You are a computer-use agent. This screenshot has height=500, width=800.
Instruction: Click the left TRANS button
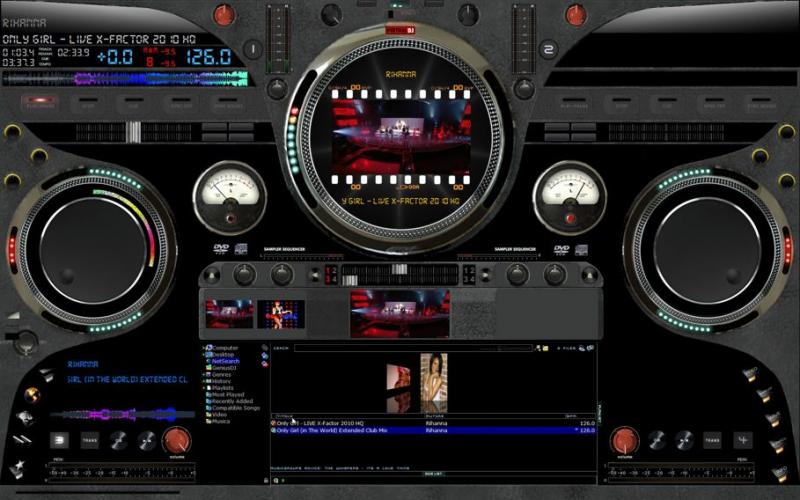[x=90, y=440]
